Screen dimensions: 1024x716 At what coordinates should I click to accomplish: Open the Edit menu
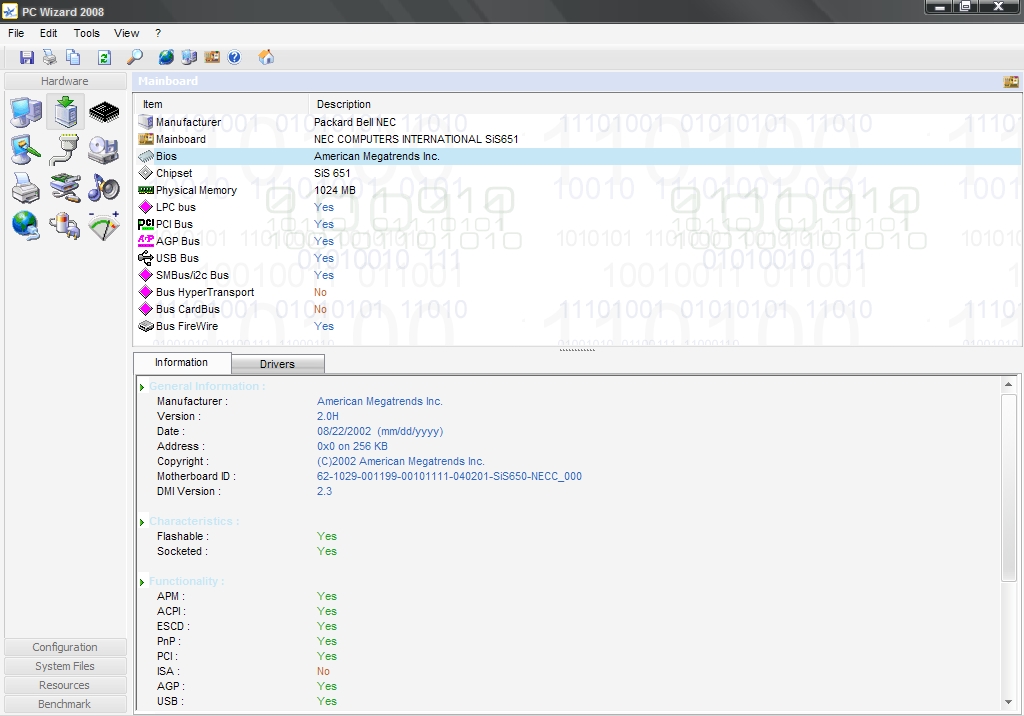(x=48, y=33)
